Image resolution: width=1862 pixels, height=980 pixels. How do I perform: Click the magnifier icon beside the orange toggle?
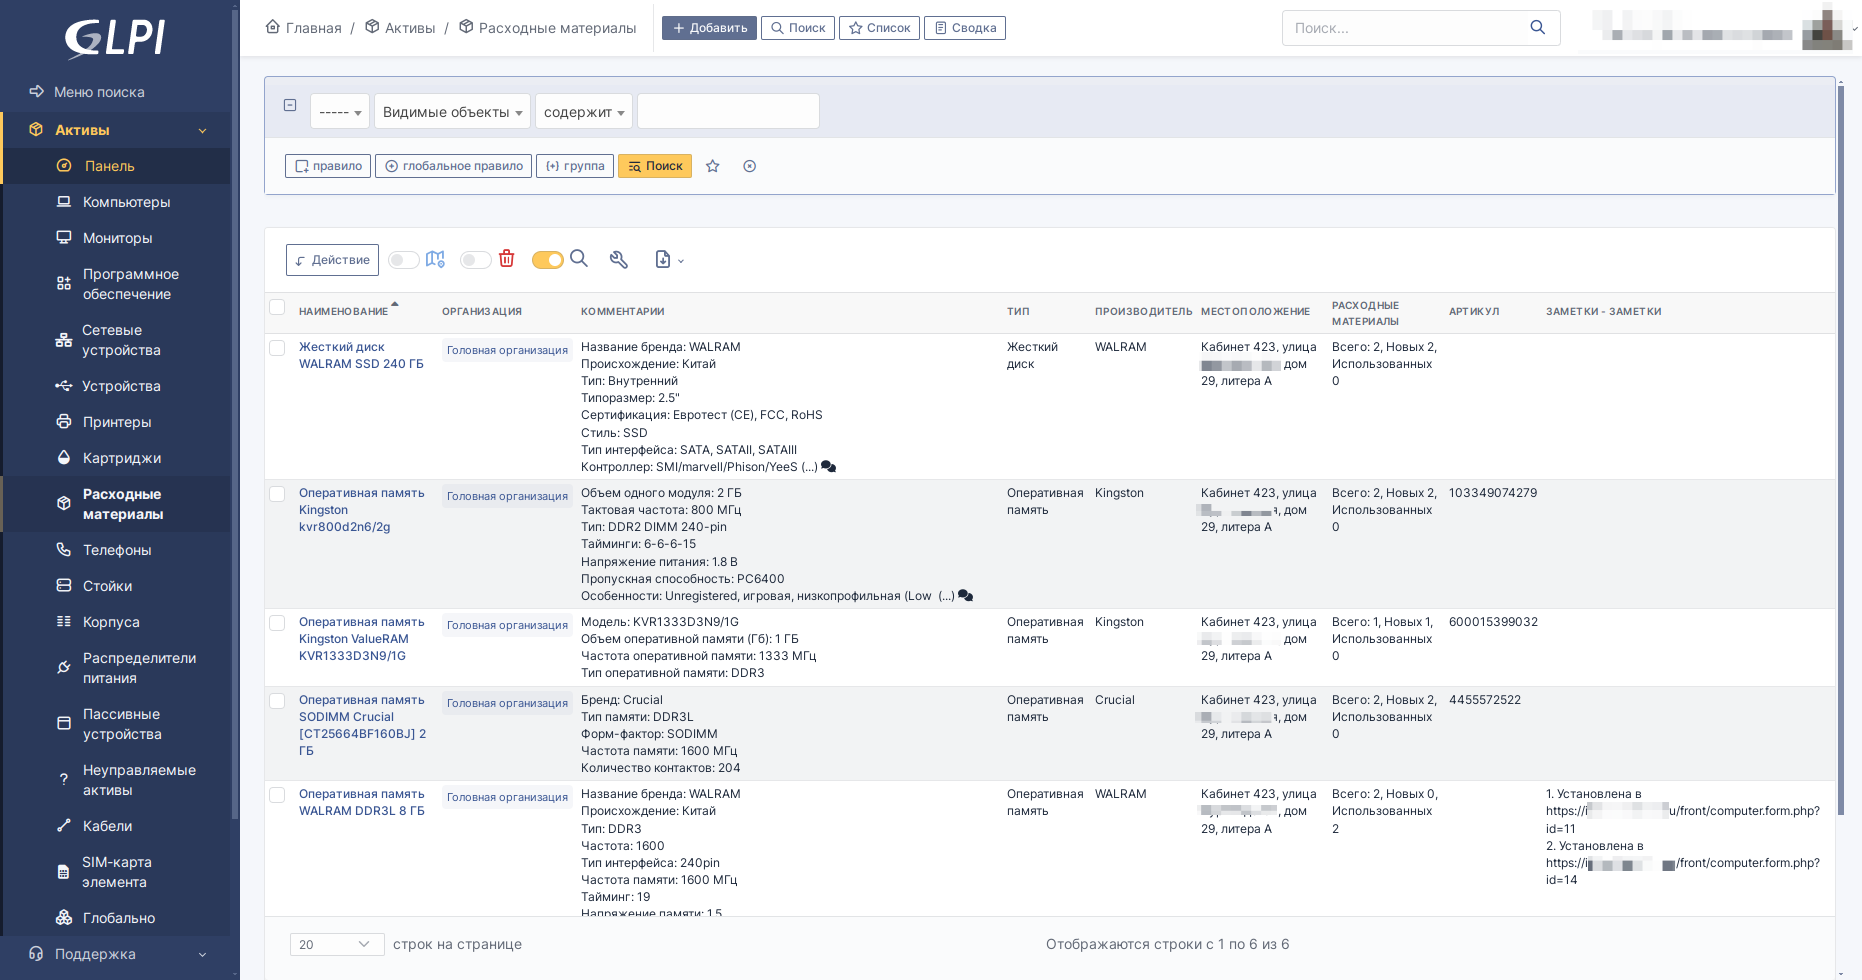(579, 259)
